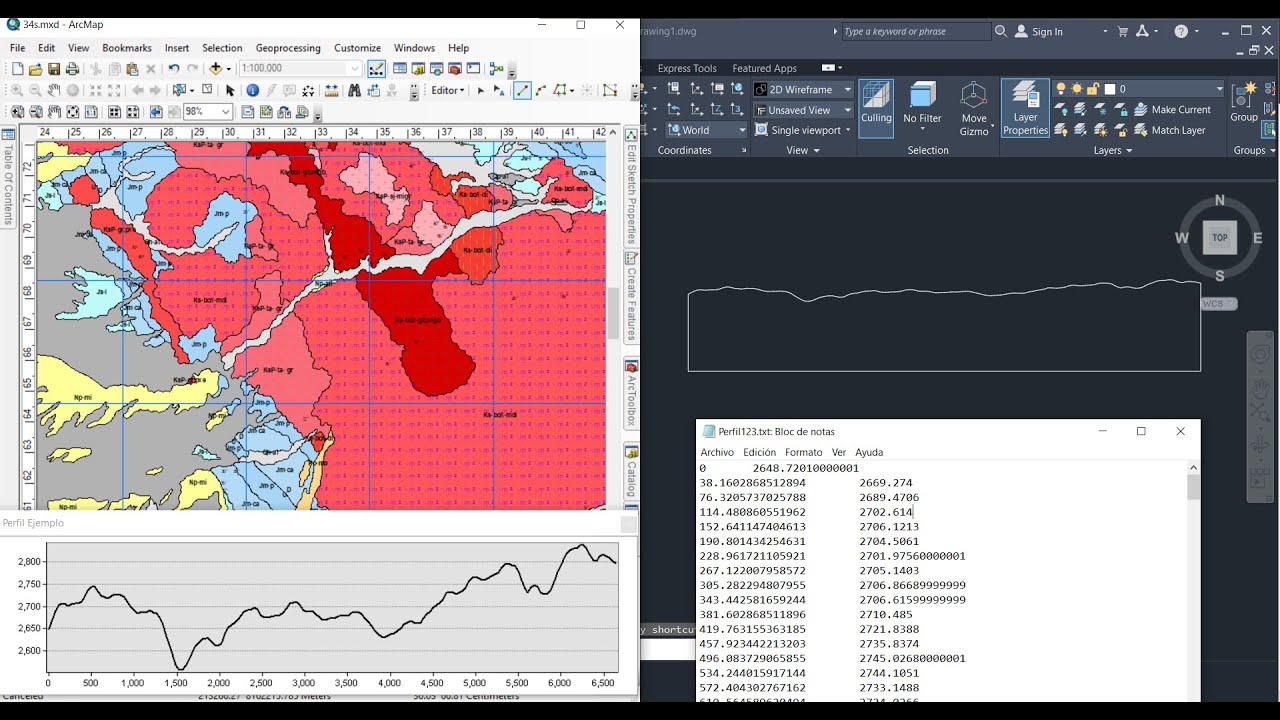
Task: Open the Single viewport dropdown
Action: (x=847, y=130)
